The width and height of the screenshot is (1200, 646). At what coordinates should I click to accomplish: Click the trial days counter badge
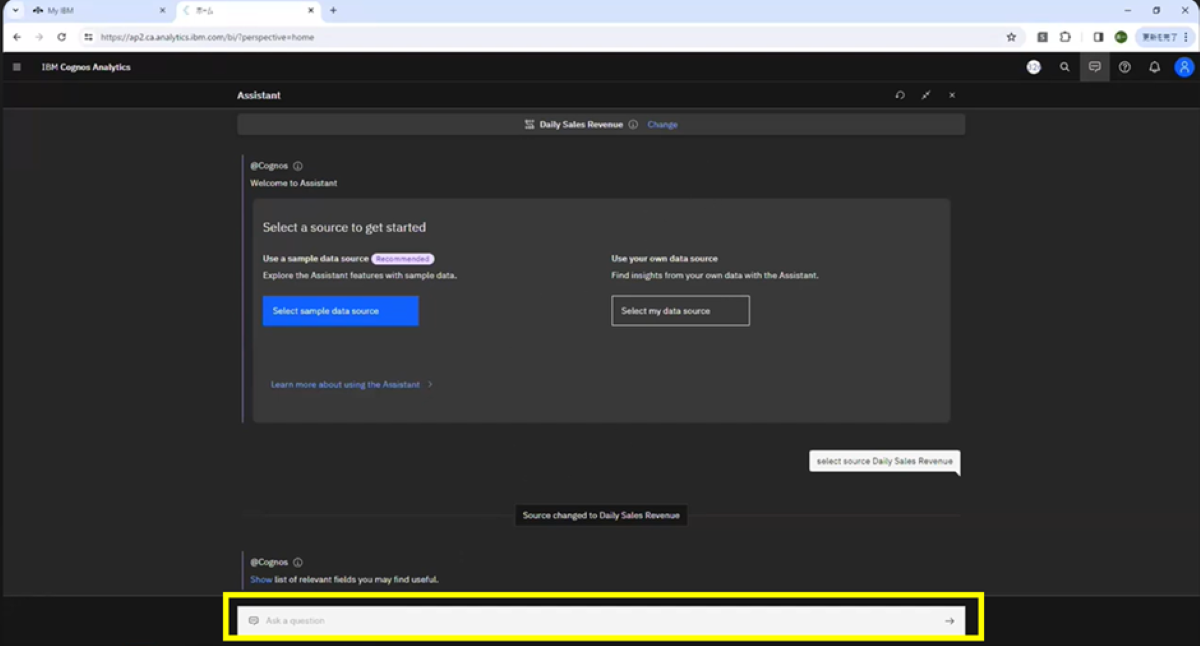point(1034,67)
